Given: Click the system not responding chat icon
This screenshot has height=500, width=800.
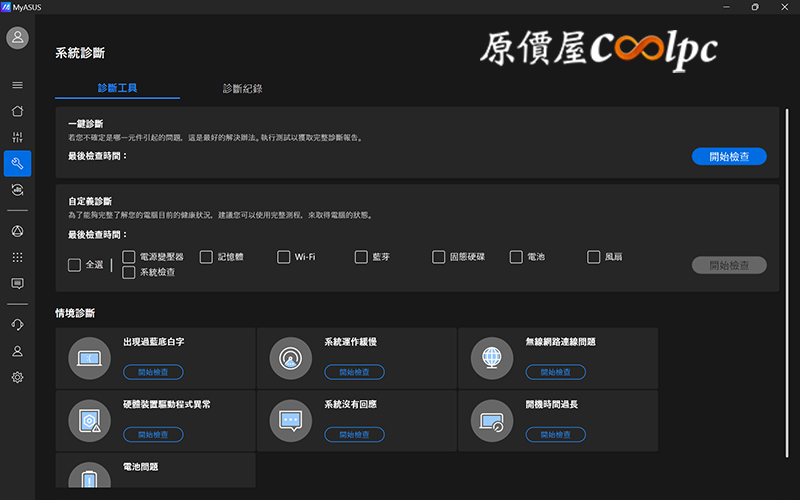Looking at the screenshot, I should point(291,421).
